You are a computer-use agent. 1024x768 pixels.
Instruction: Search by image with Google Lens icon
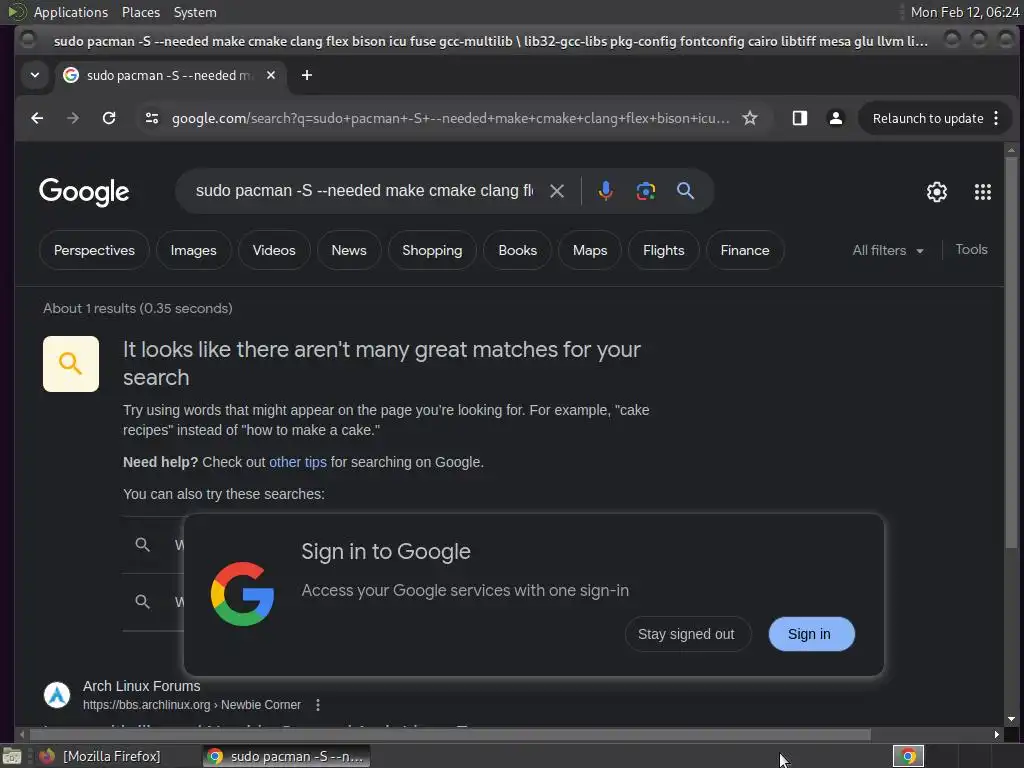[x=645, y=191]
